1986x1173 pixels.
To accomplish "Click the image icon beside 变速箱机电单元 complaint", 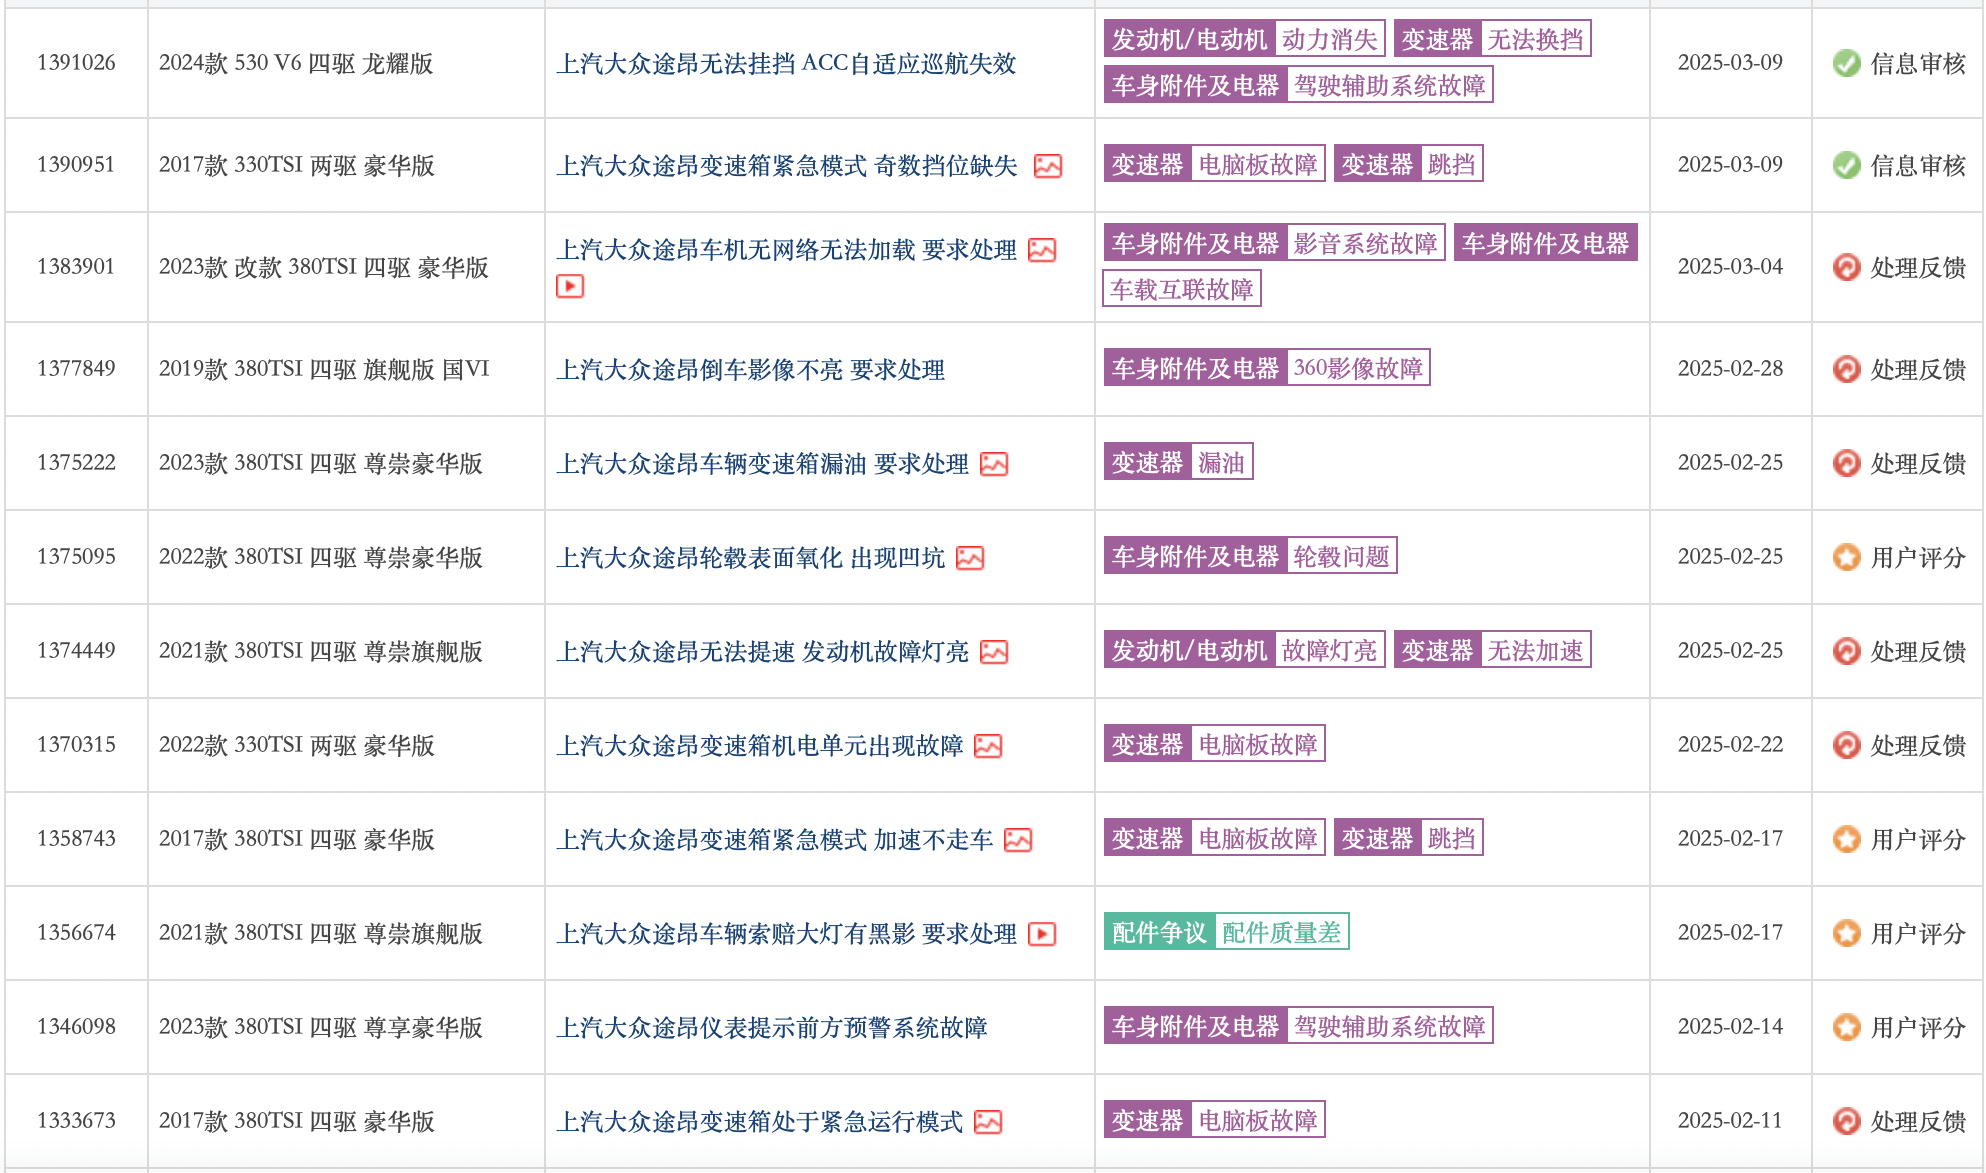I will pos(988,746).
